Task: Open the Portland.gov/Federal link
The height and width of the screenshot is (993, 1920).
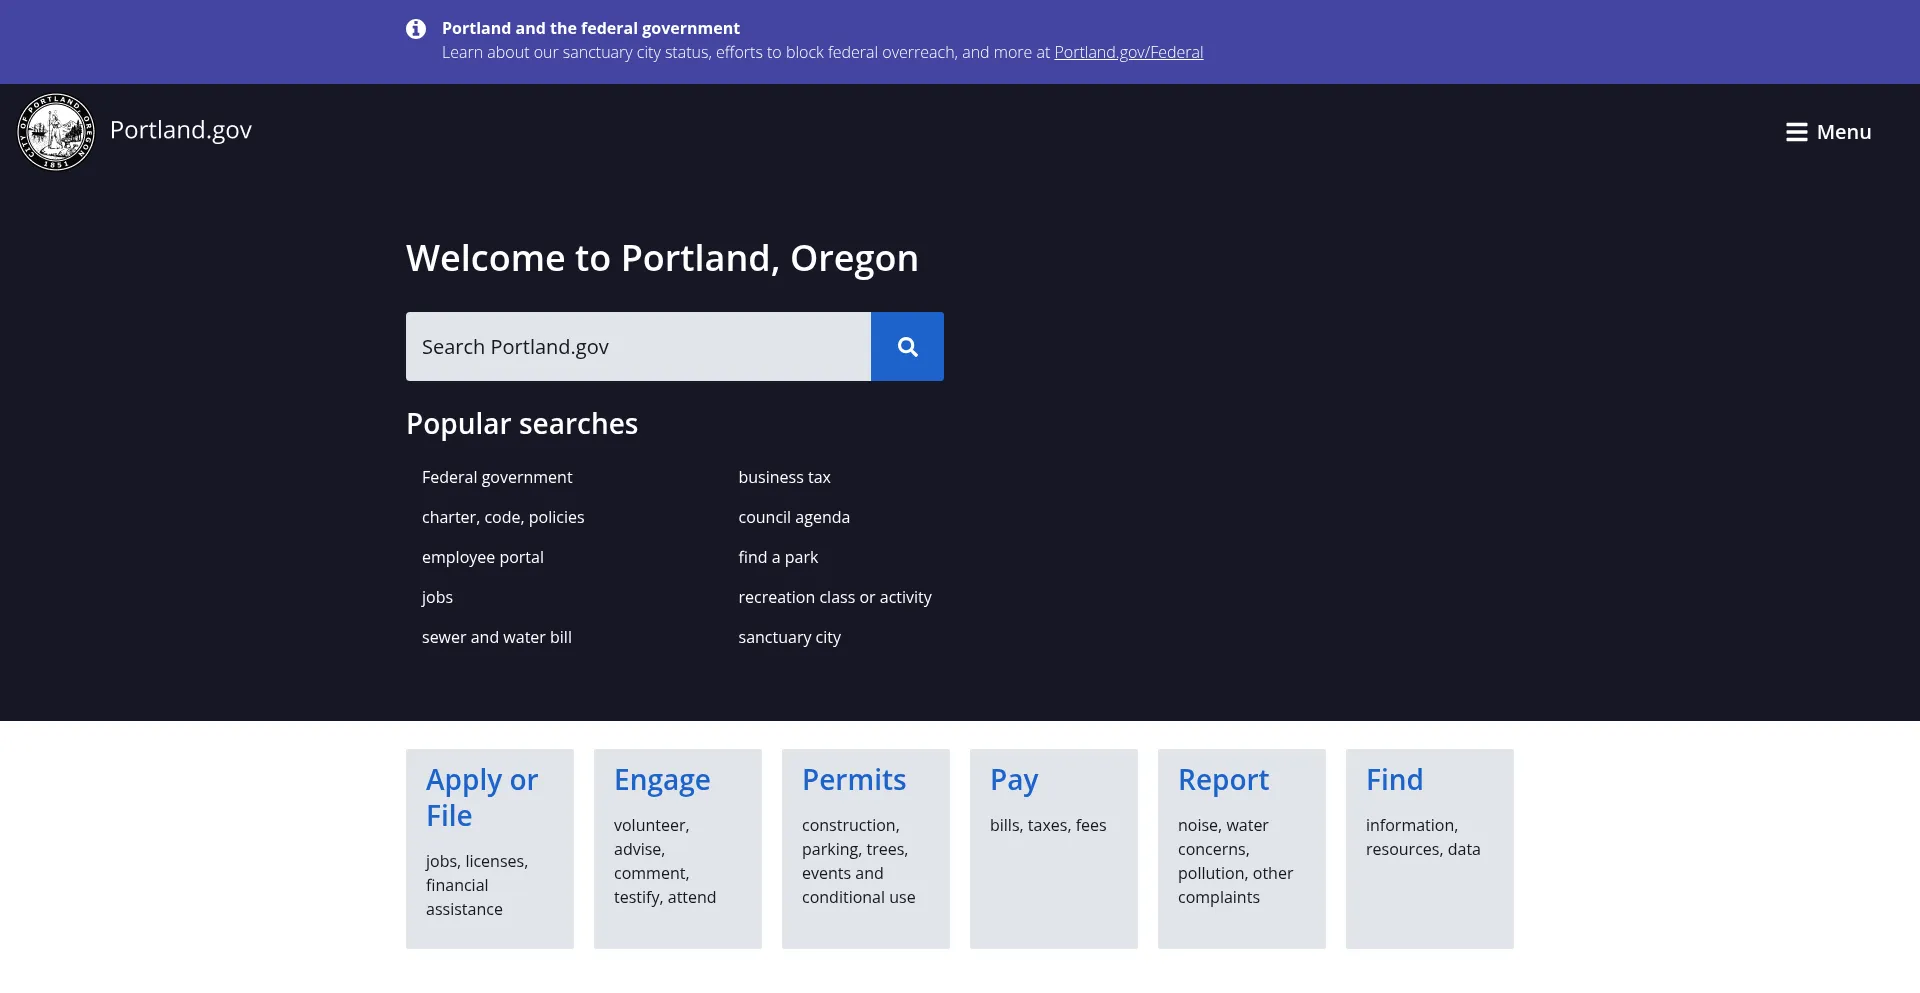Action: point(1128,53)
